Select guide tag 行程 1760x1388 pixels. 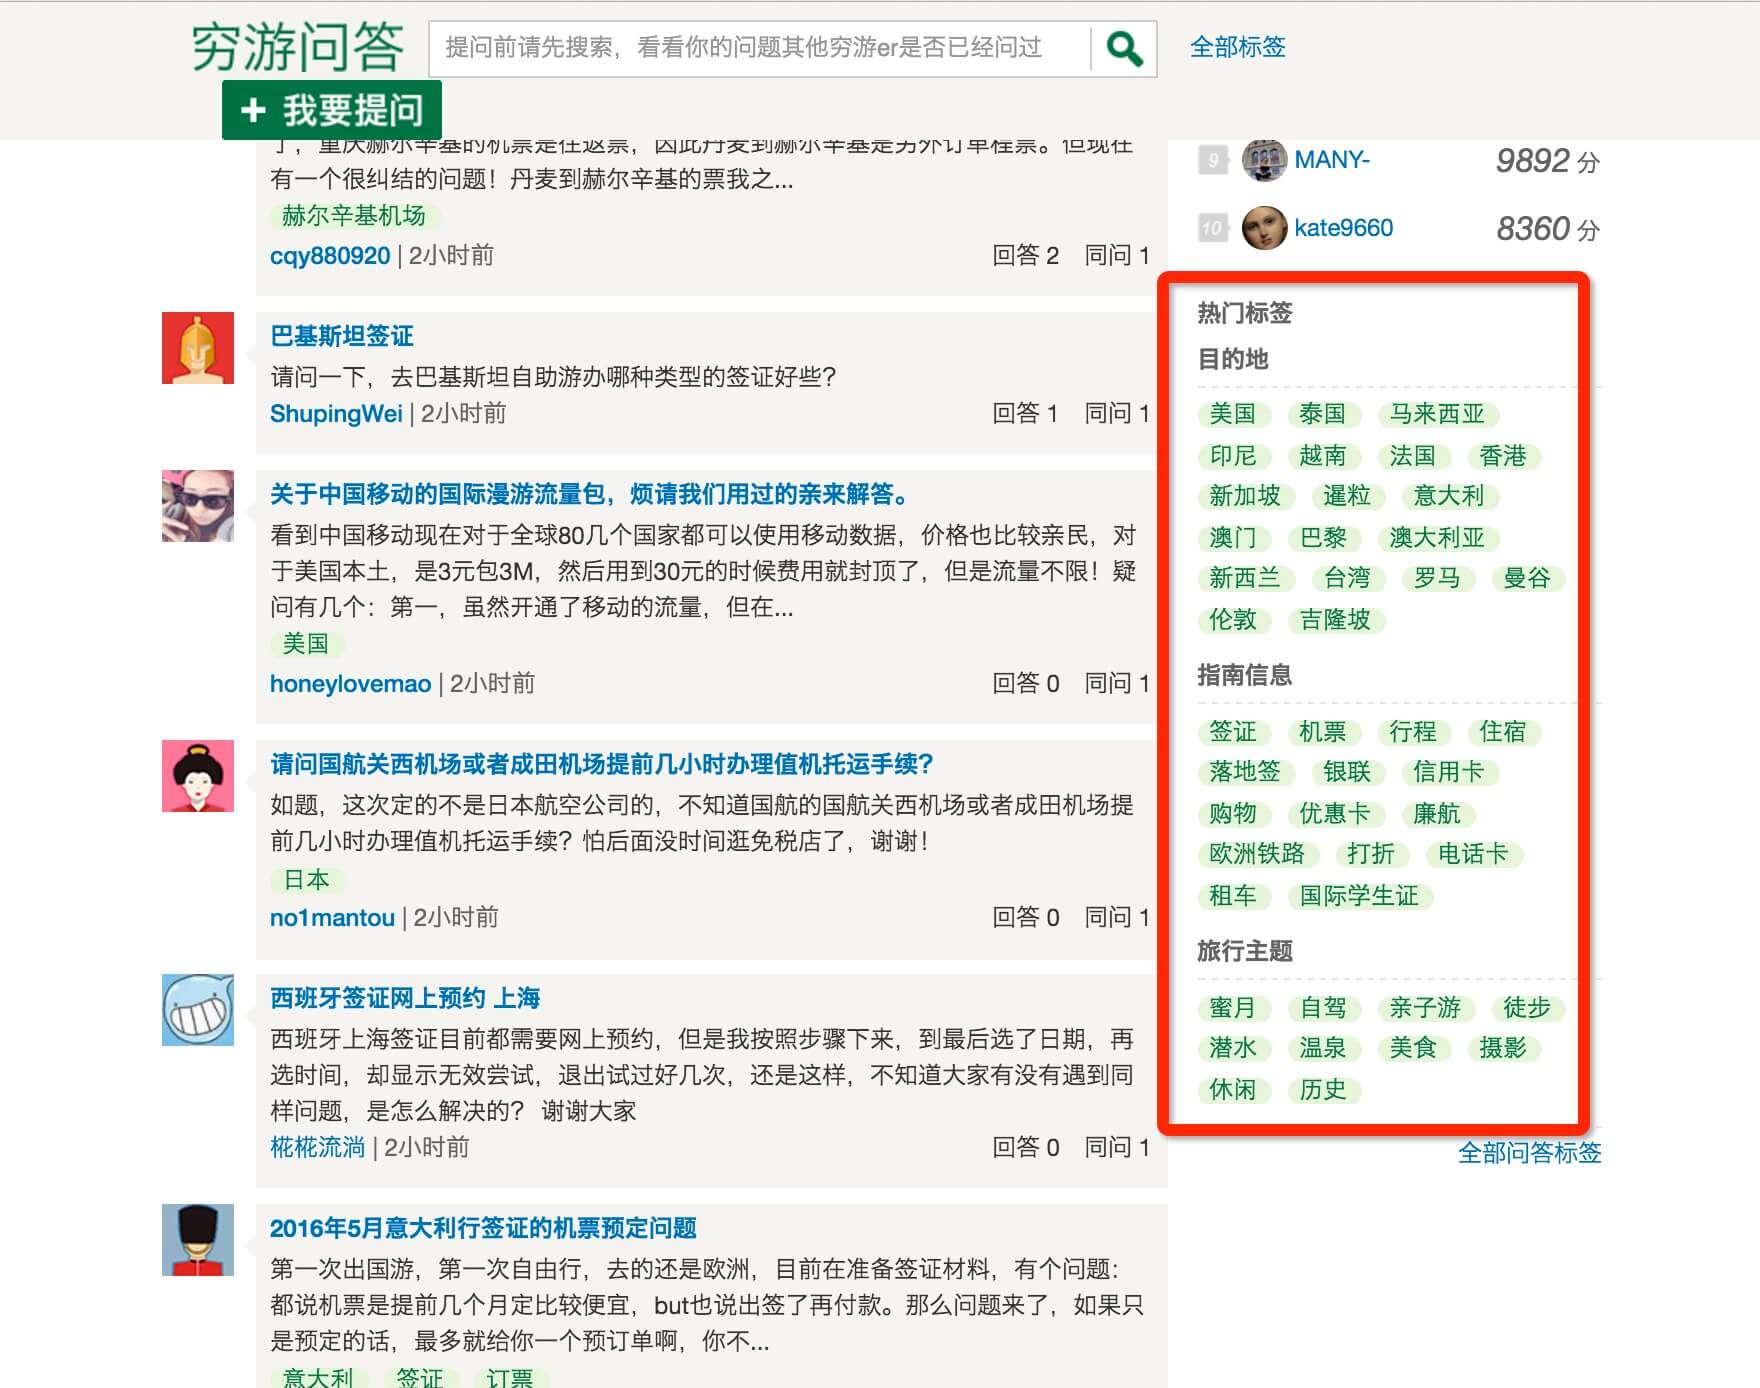click(1413, 732)
